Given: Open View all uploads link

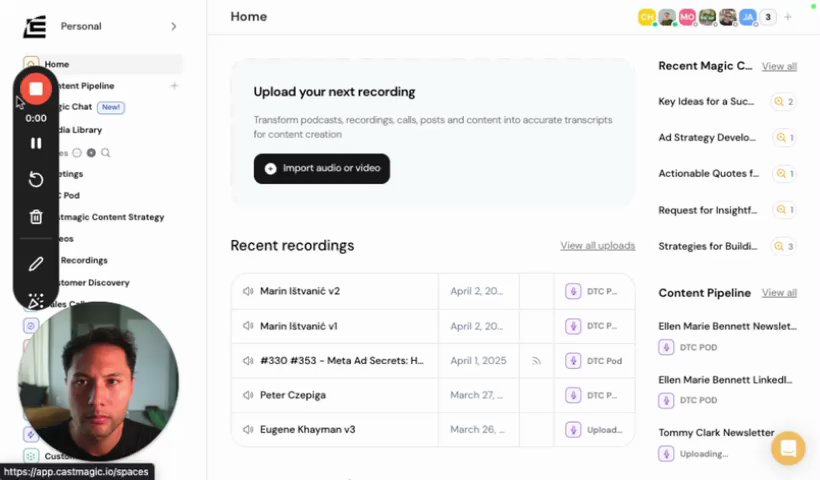Looking at the screenshot, I should click(x=597, y=245).
